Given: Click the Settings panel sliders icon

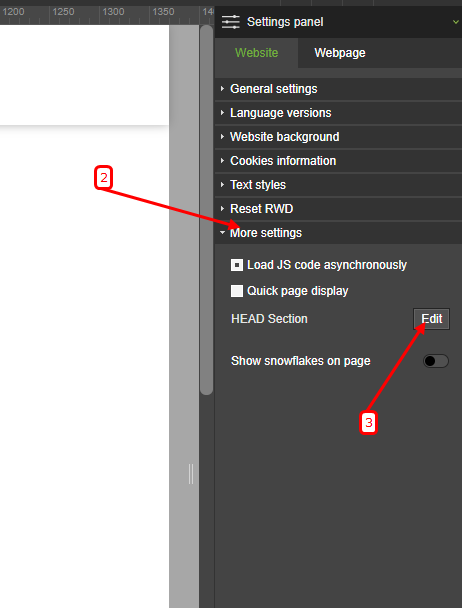Looking at the screenshot, I should click(230, 22).
